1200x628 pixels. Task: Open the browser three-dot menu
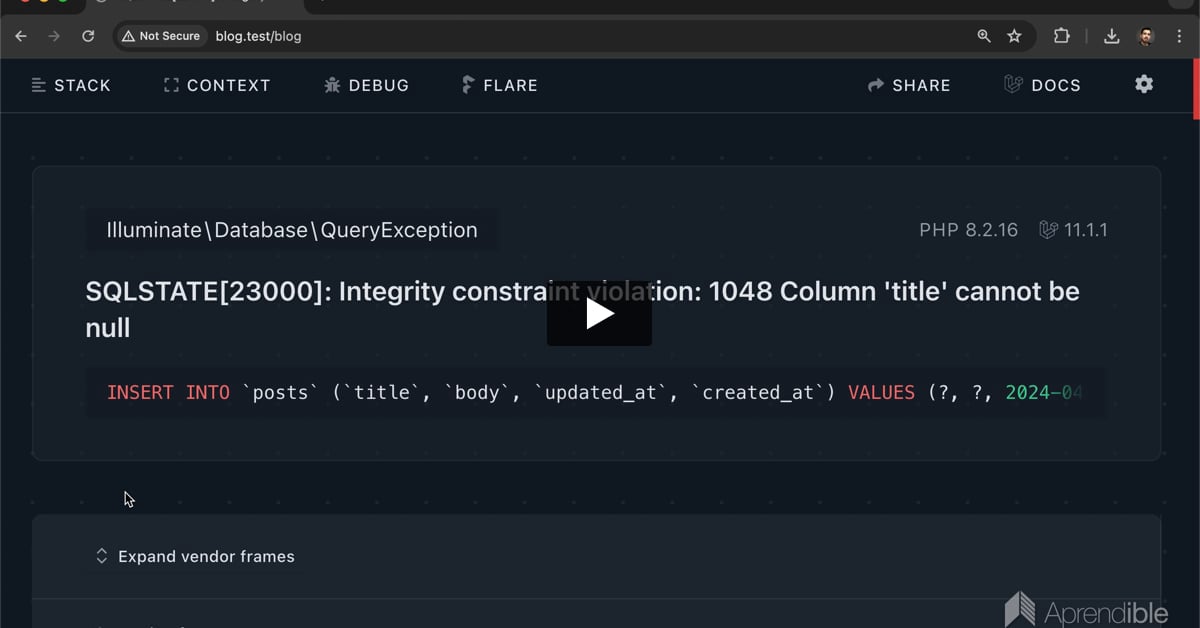tap(1179, 36)
